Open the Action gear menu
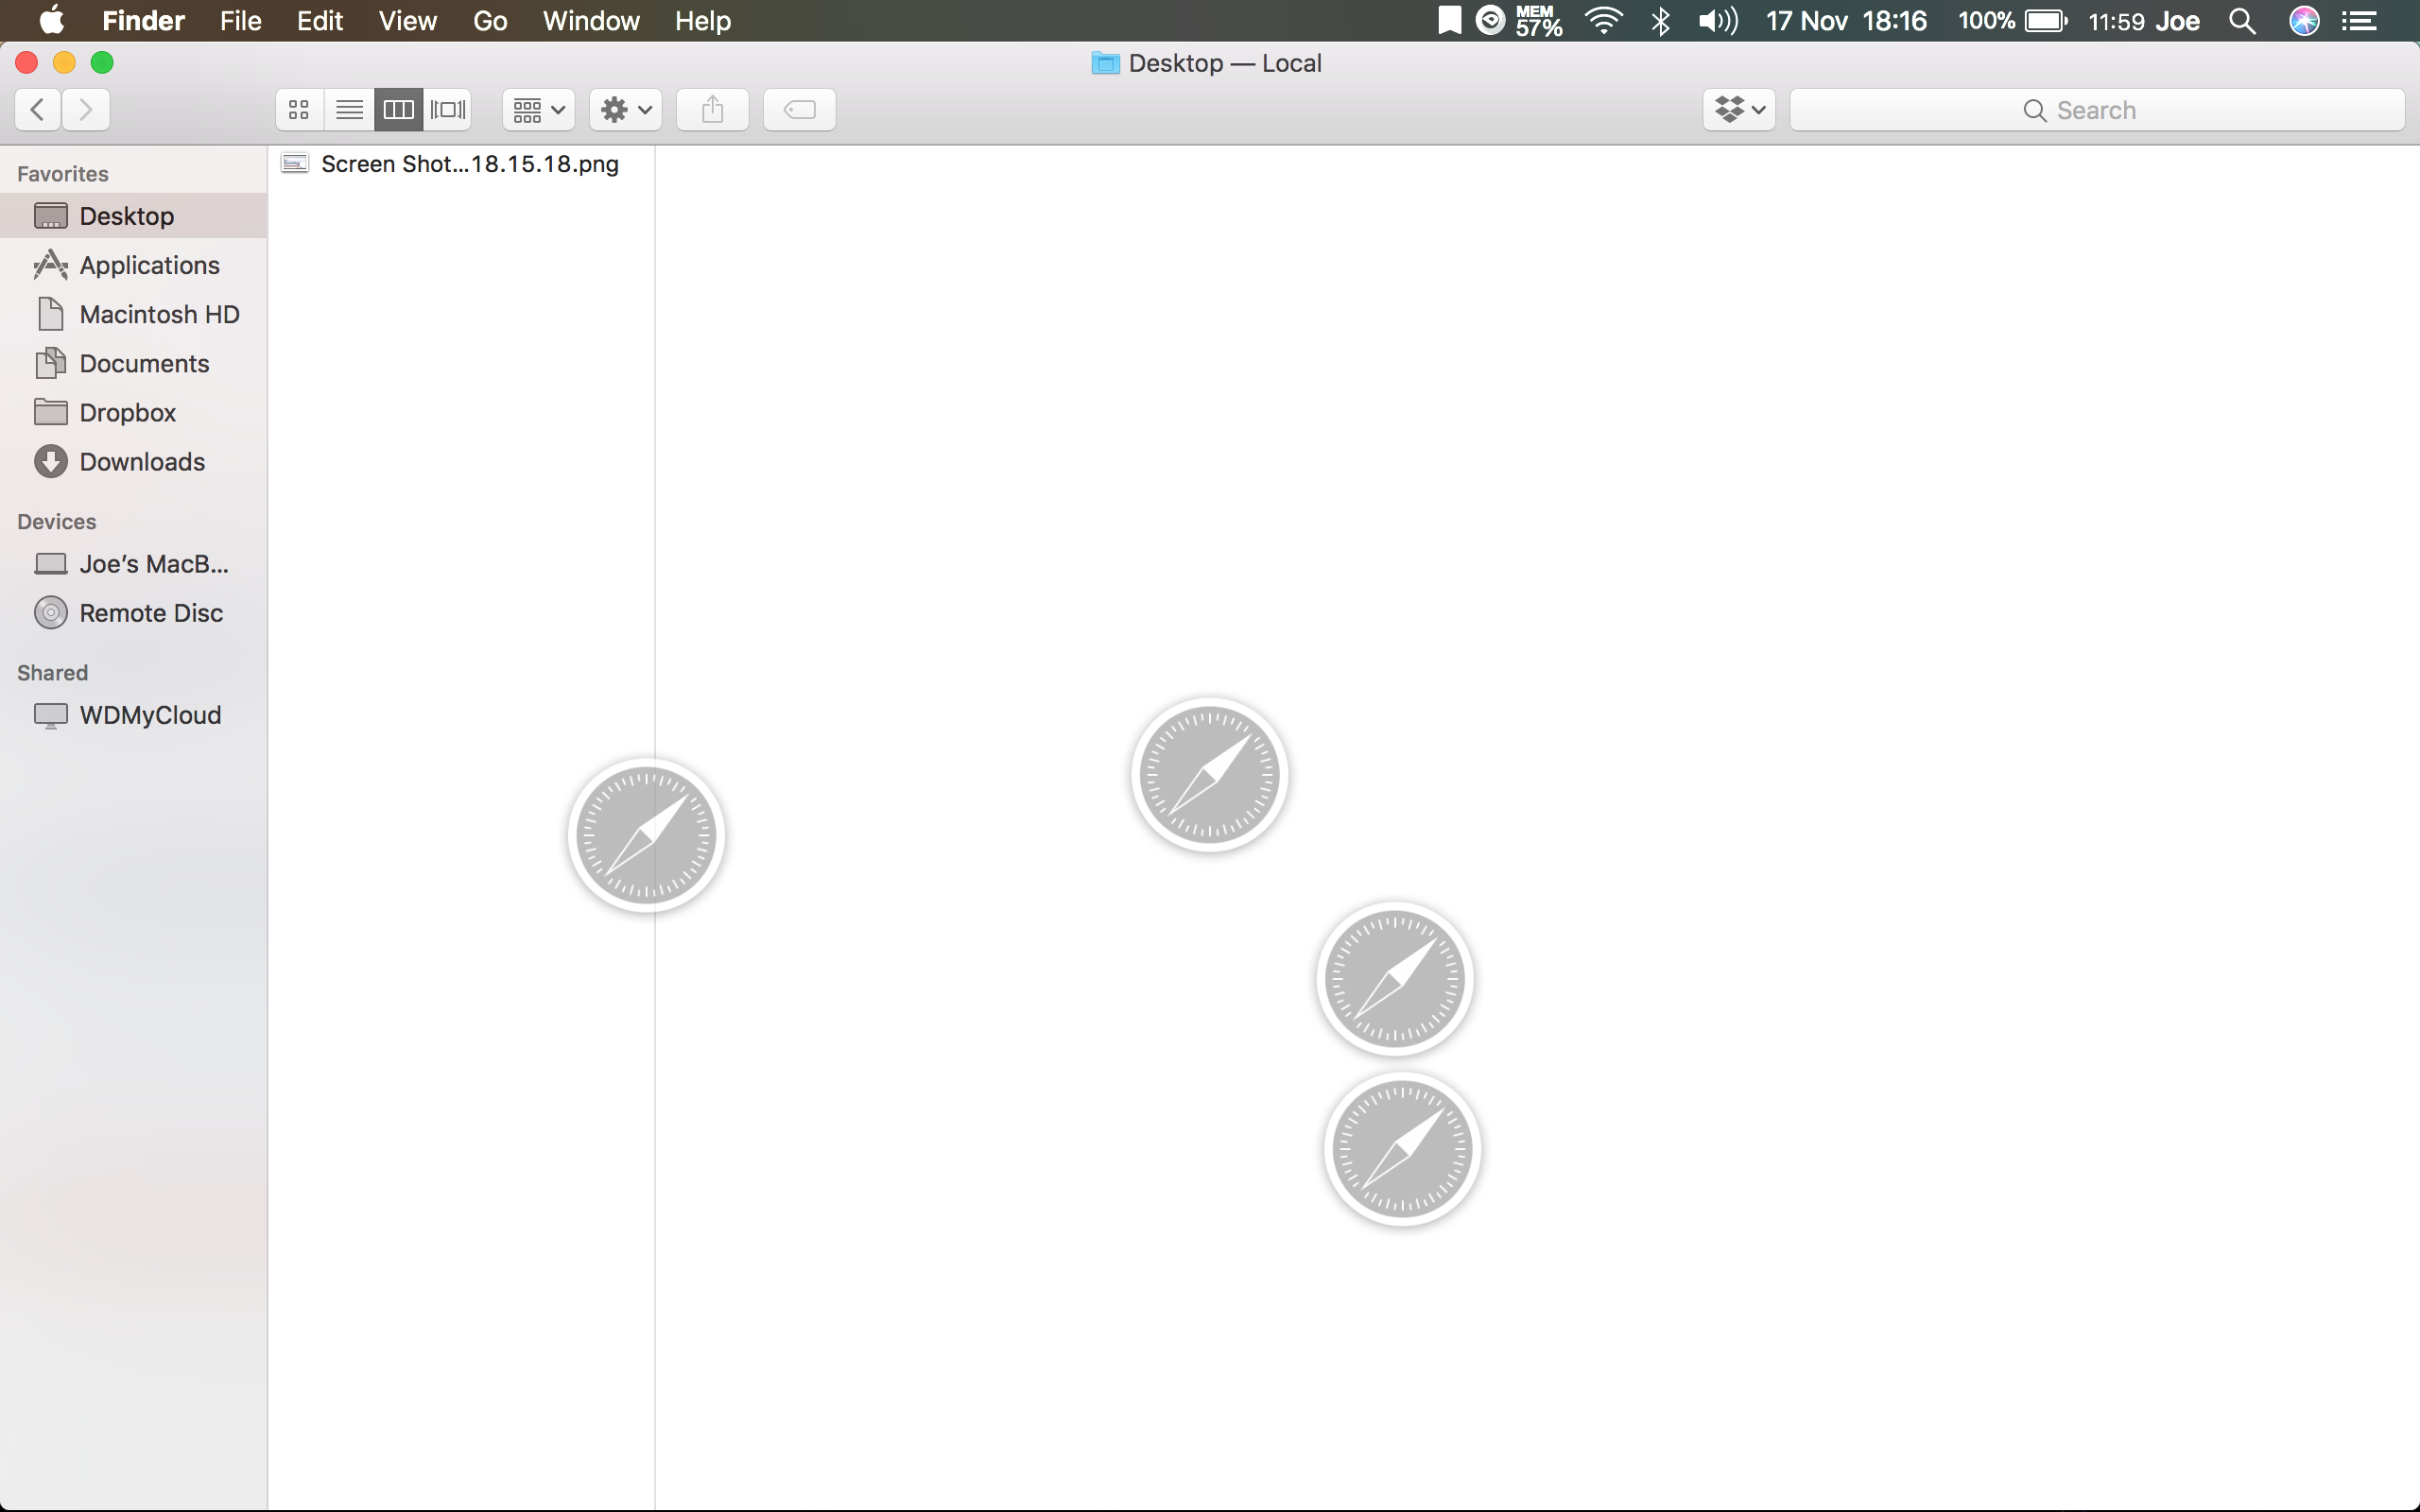The width and height of the screenshot is (2420, 1512). click(x=626, y=110)
